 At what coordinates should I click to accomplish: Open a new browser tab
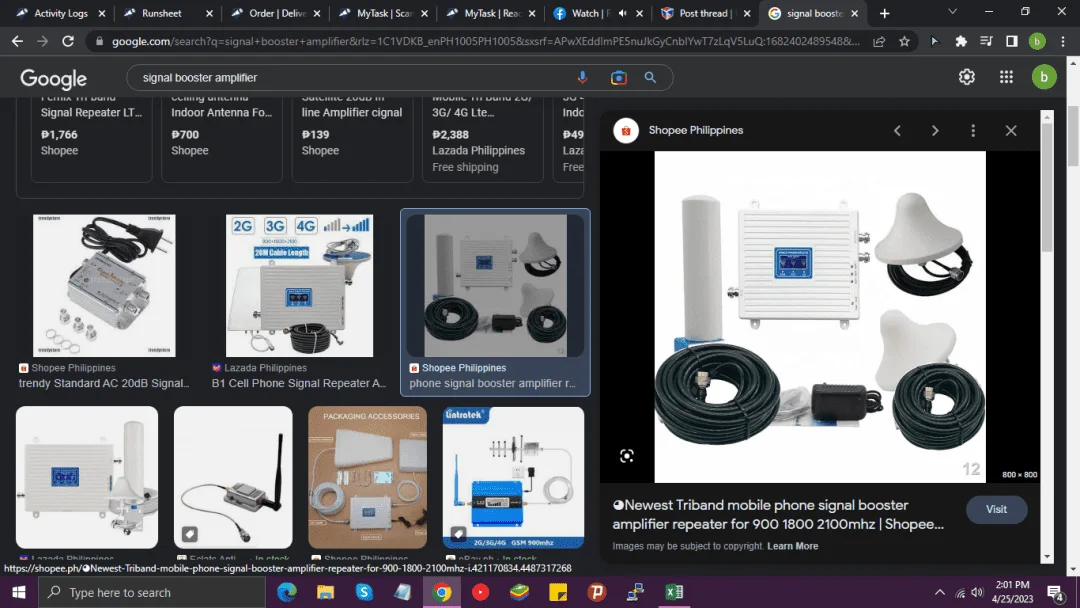pos(884,13)
